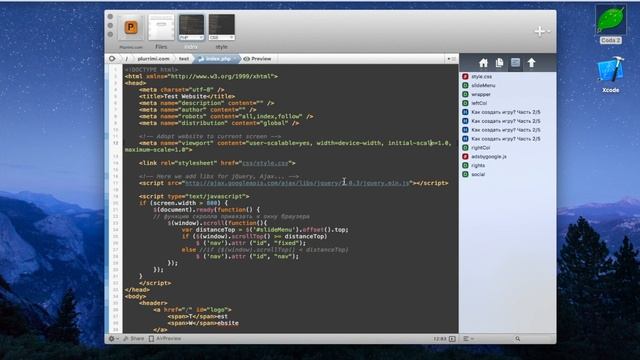Open plurrimi.com in the path bar
The image size is (640, 360).
click(x=153, y=59)
